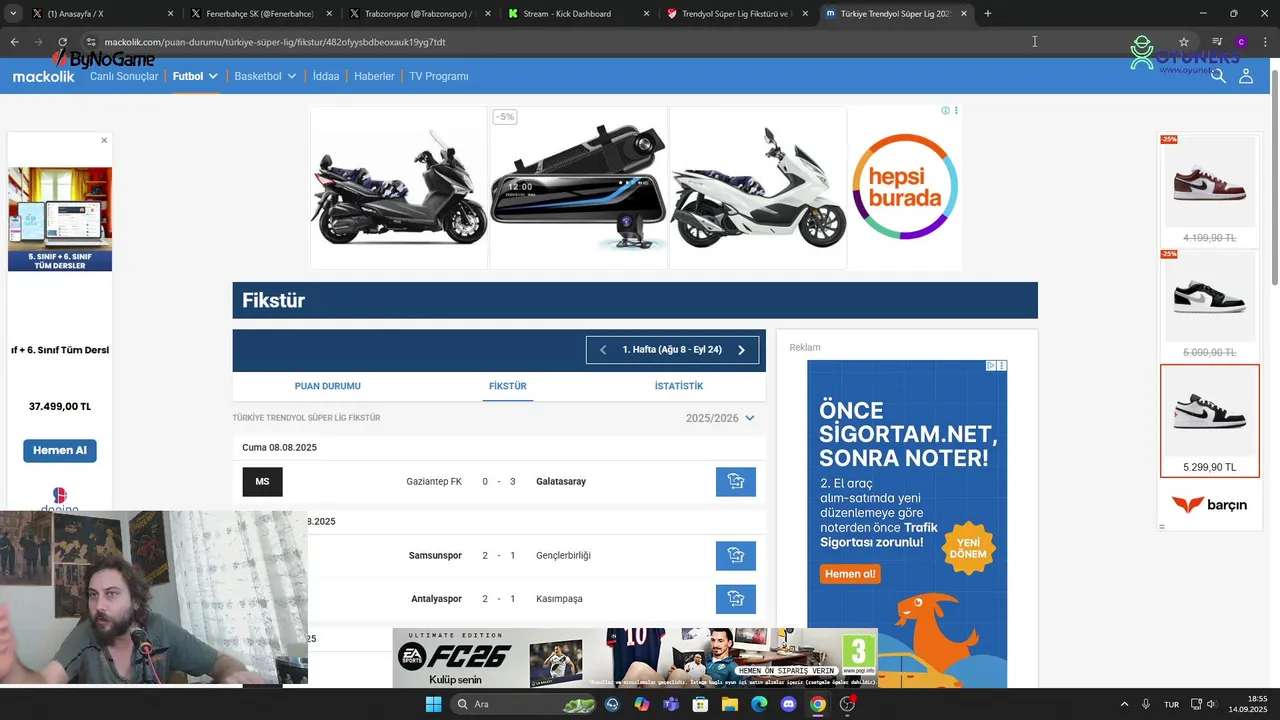
Task: Bookmark this page with star icon
Action: (x=1184, y=42)
